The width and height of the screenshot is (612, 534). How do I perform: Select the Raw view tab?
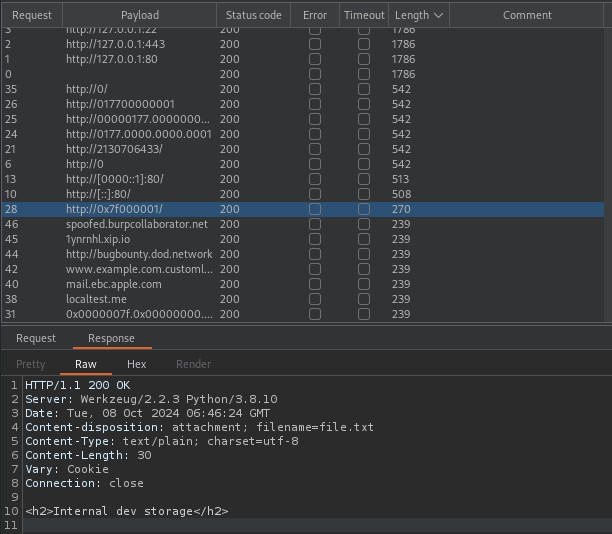86,364
